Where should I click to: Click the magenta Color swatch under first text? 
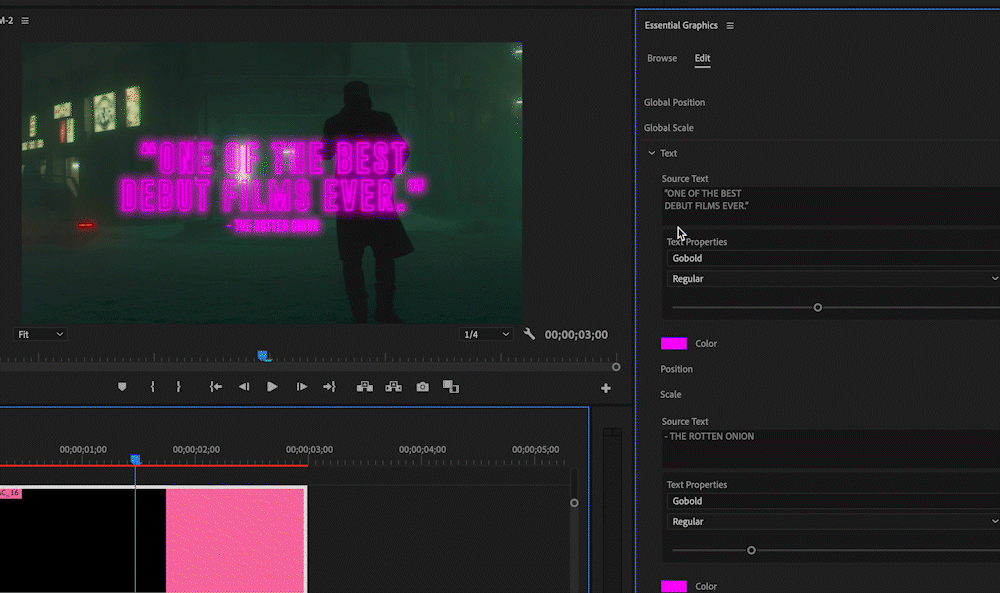pyautogui.click(x=674, y=344)
